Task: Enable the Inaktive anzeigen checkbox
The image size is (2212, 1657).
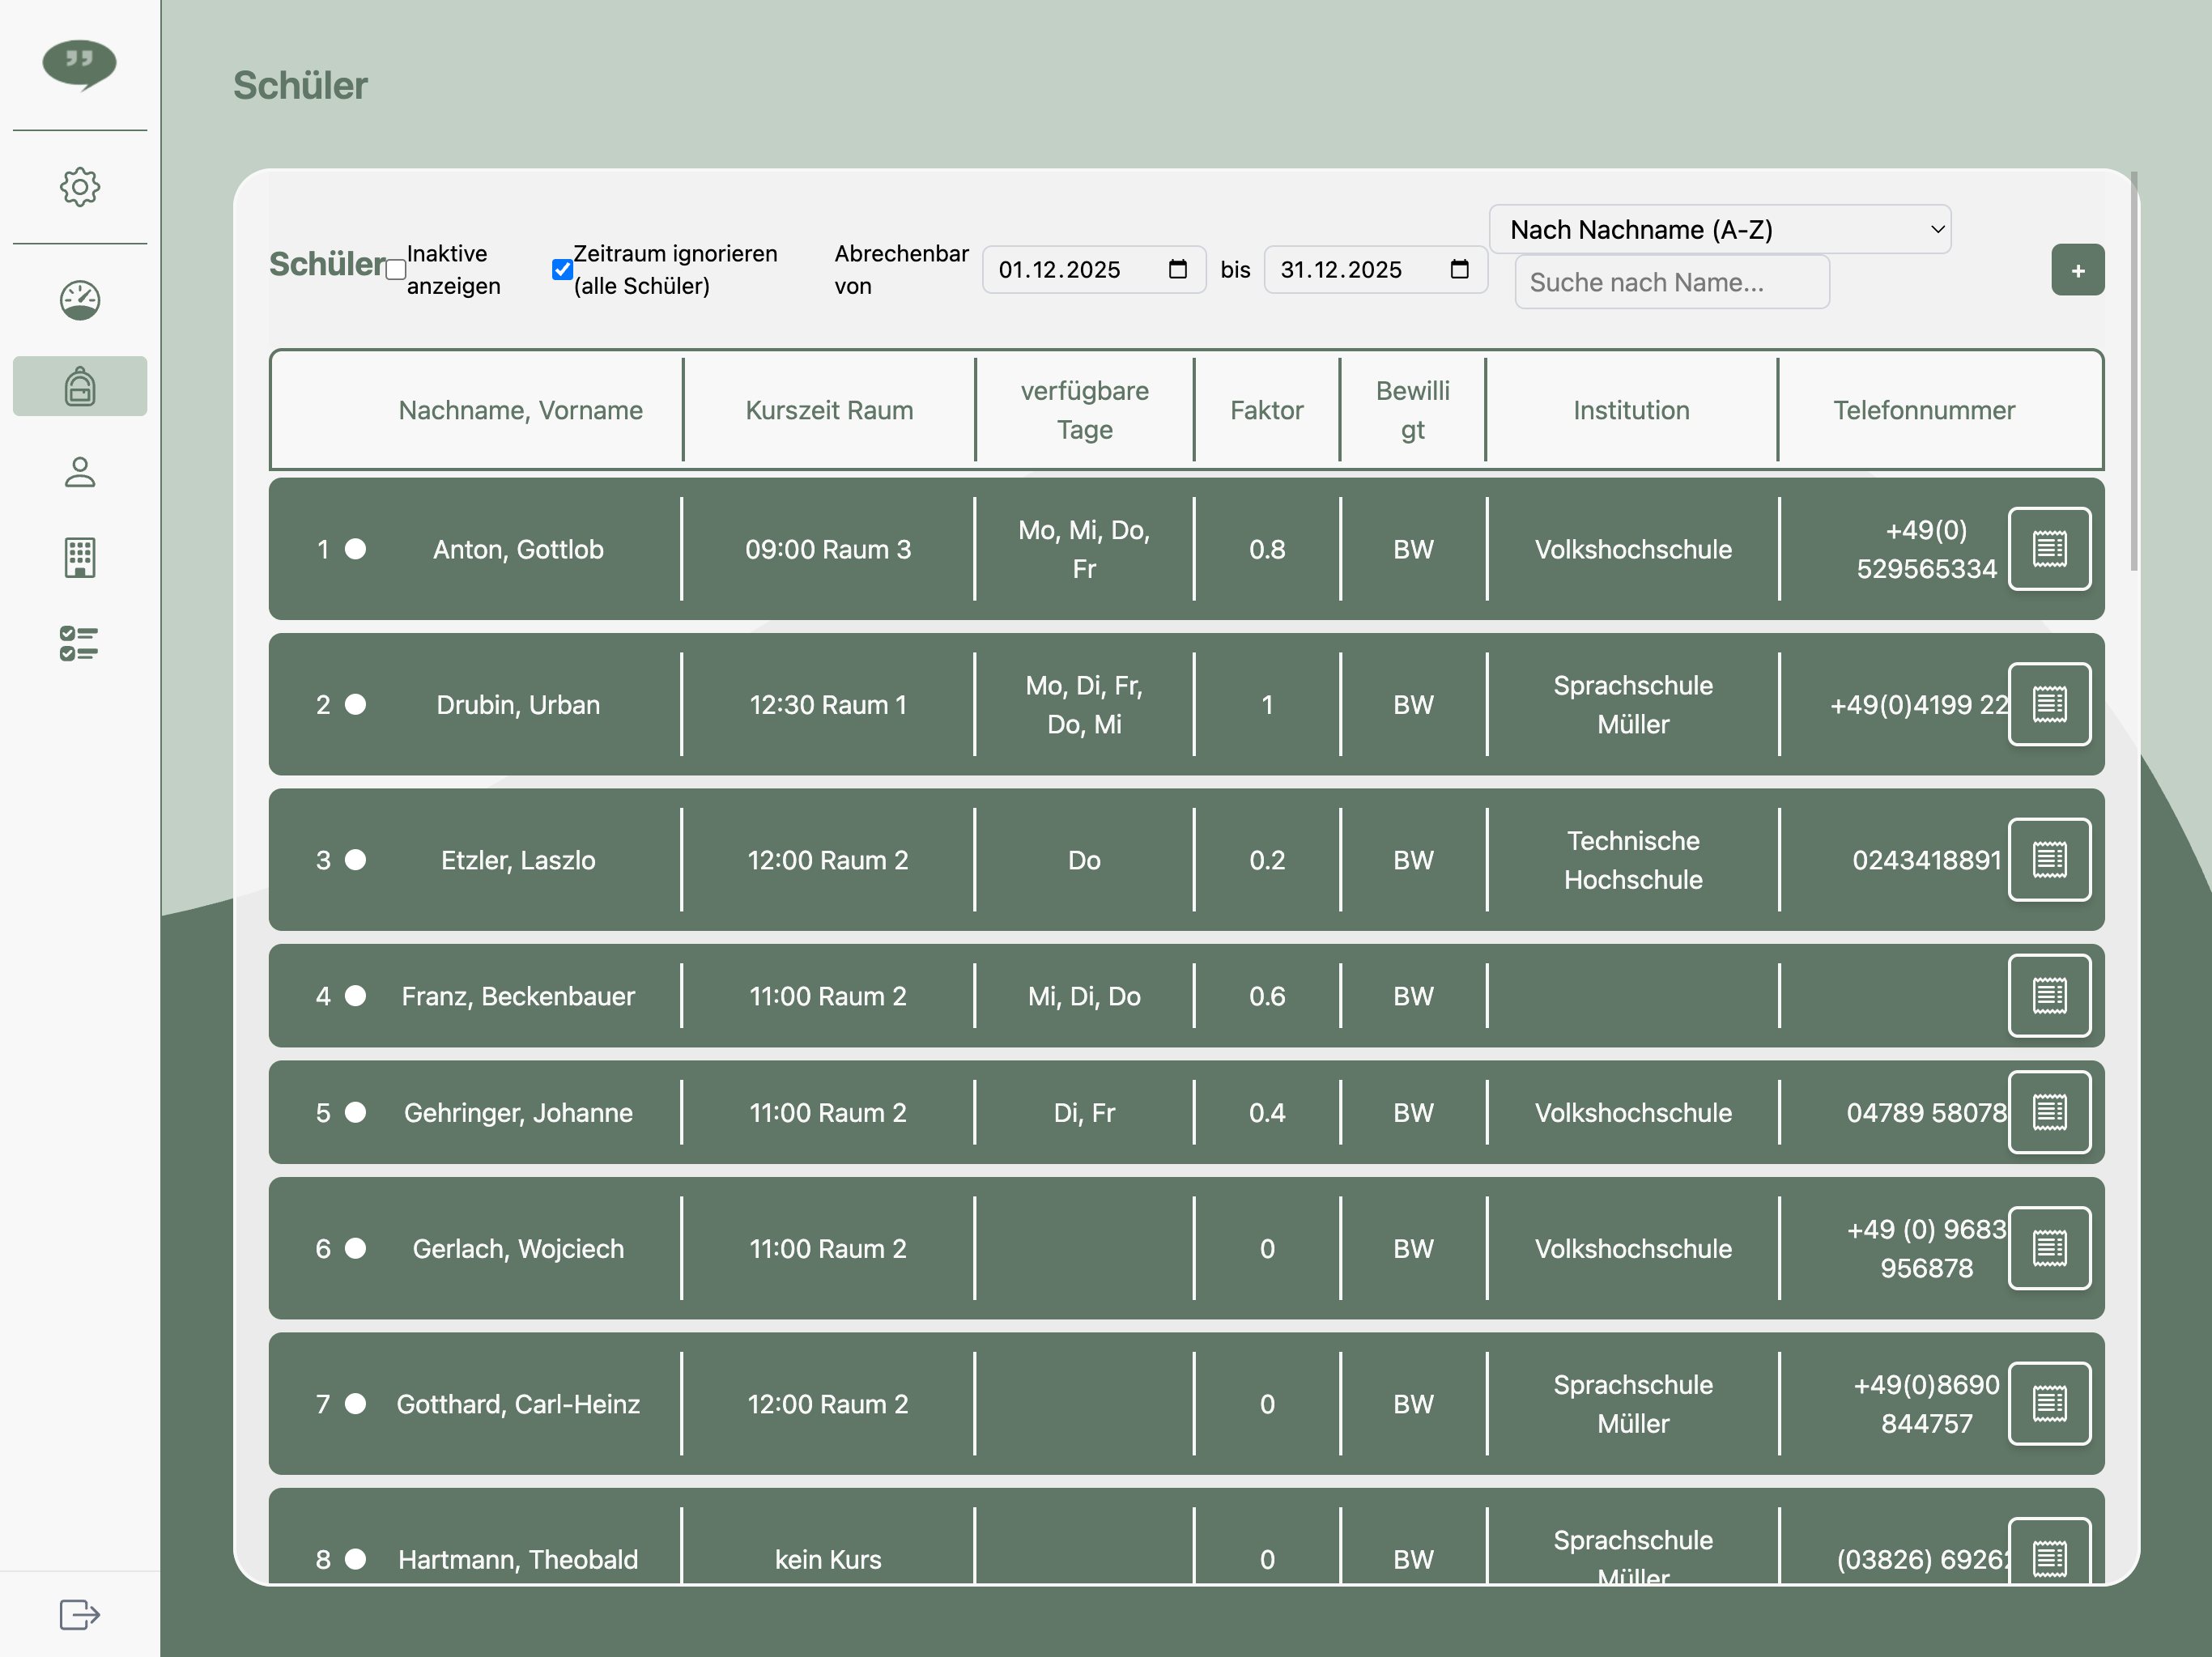Action: click(396, 270)
